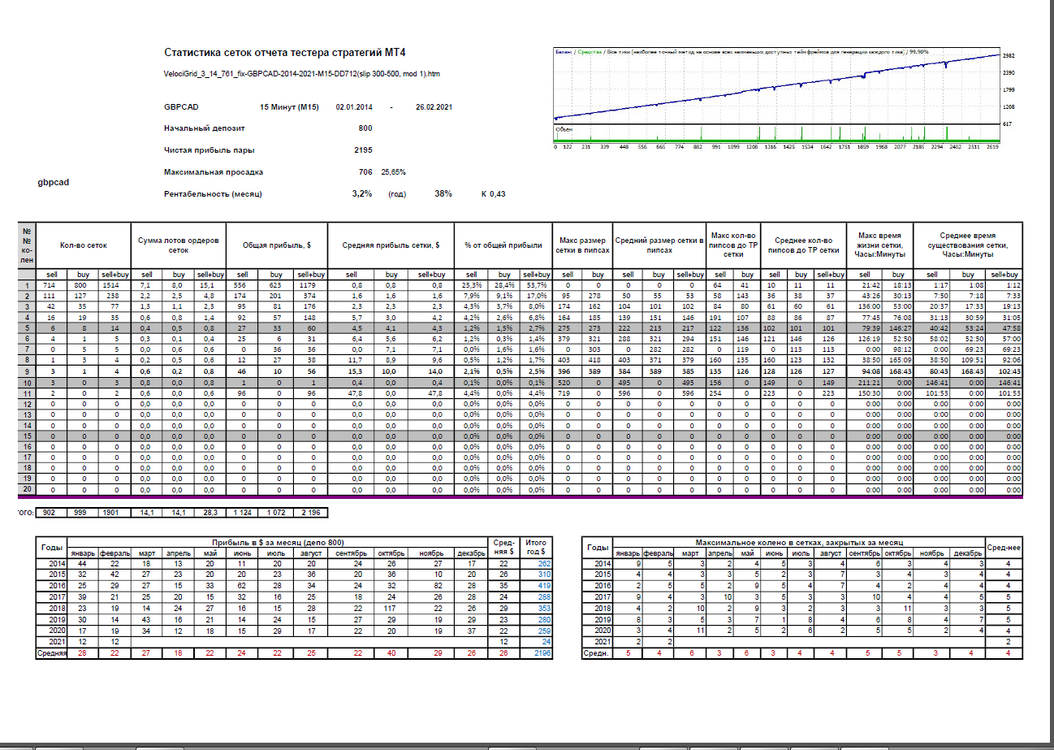Select the totals cell '2 196'
Viewport: 1054px width, 750px height.
310,513
